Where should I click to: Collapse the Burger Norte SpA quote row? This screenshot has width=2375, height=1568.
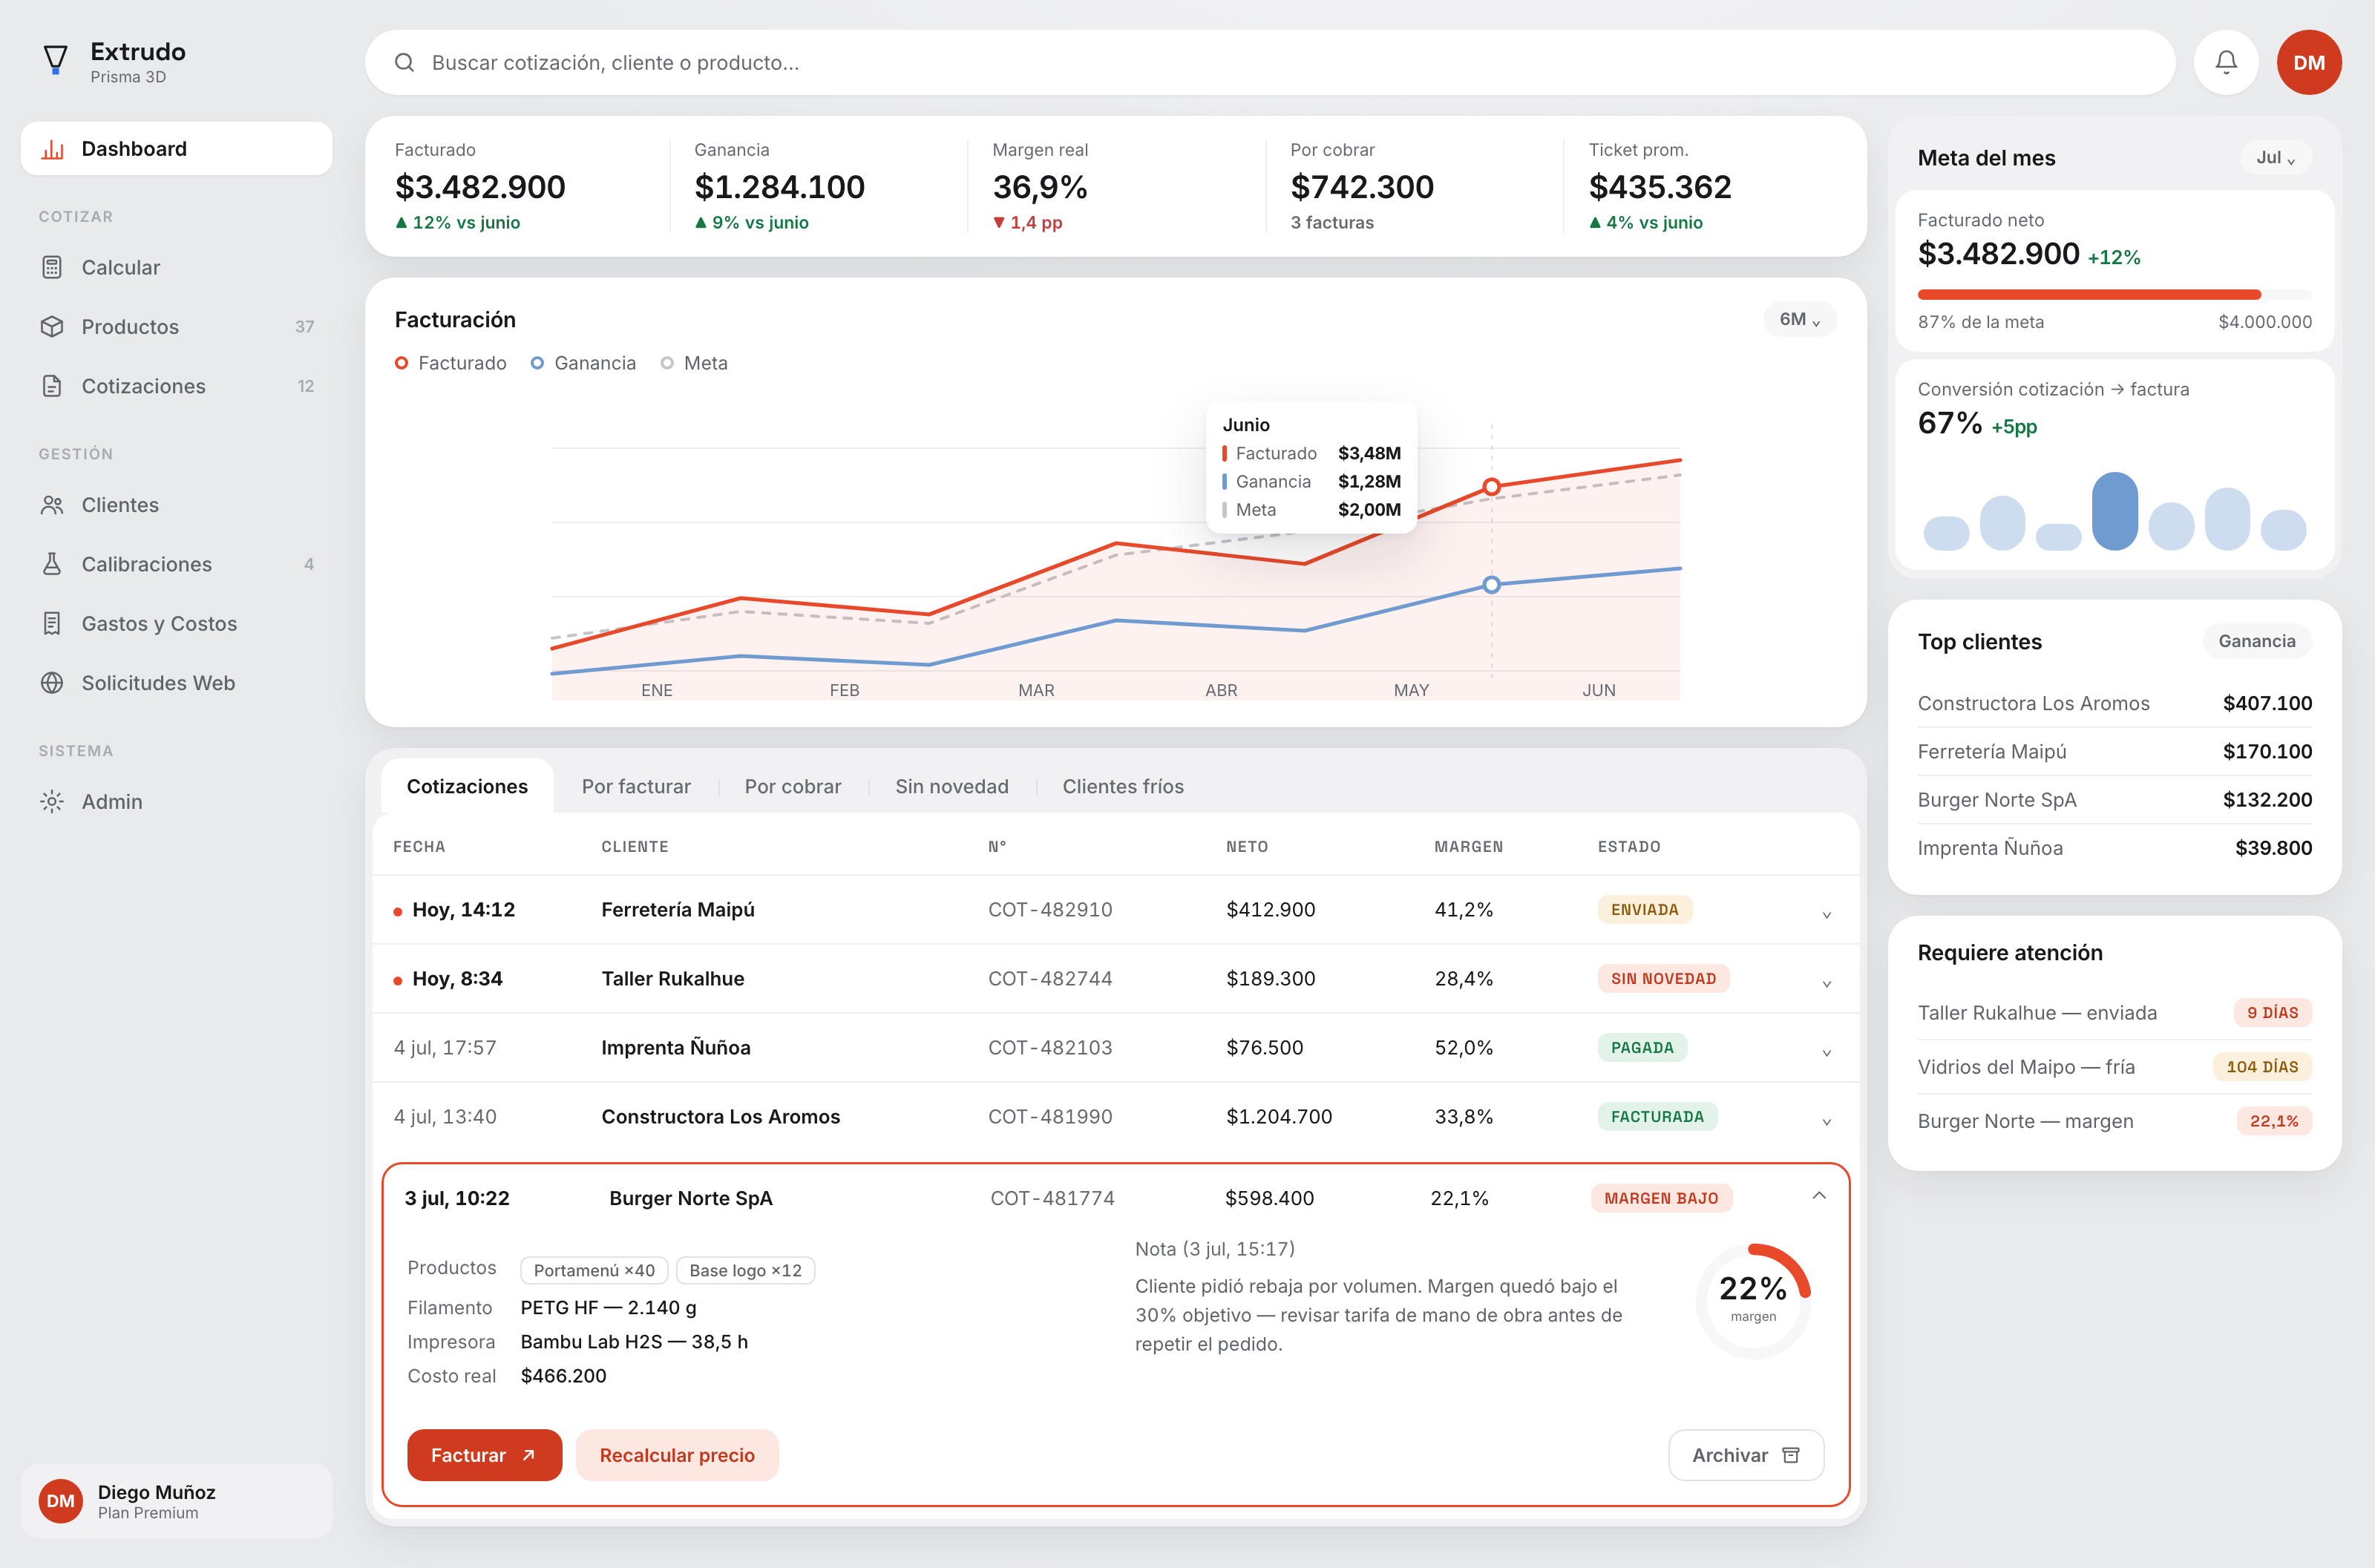click(1819, 1197)
